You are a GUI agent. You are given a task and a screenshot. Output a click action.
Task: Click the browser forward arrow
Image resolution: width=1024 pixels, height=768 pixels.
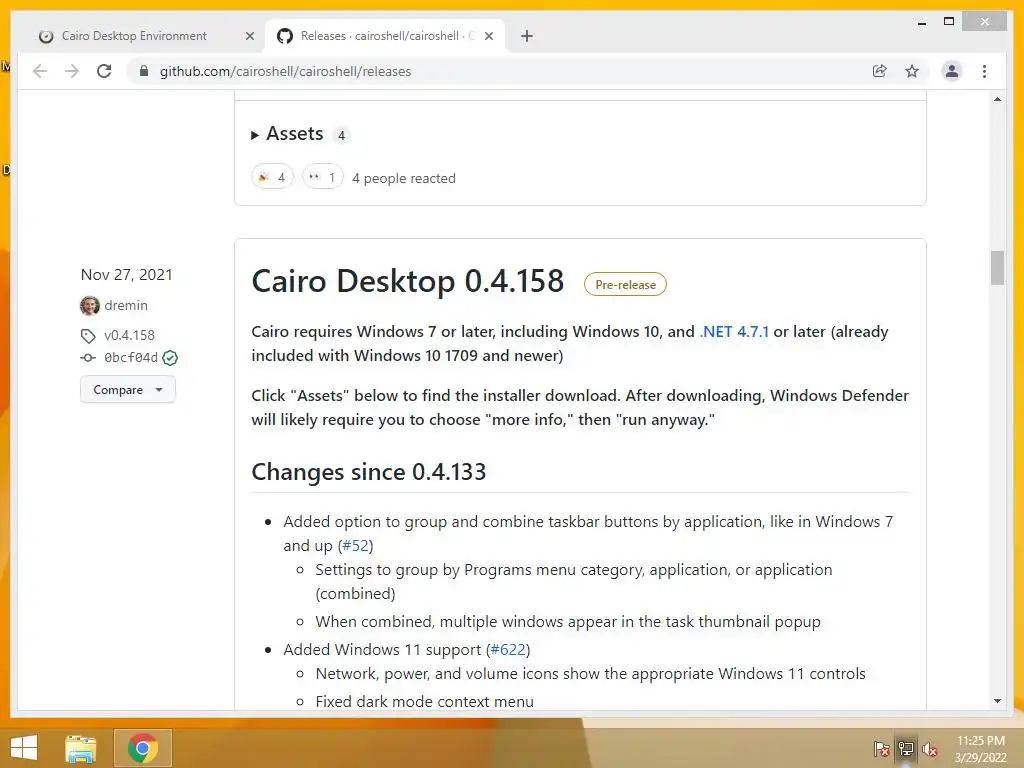tap(72, 71)
